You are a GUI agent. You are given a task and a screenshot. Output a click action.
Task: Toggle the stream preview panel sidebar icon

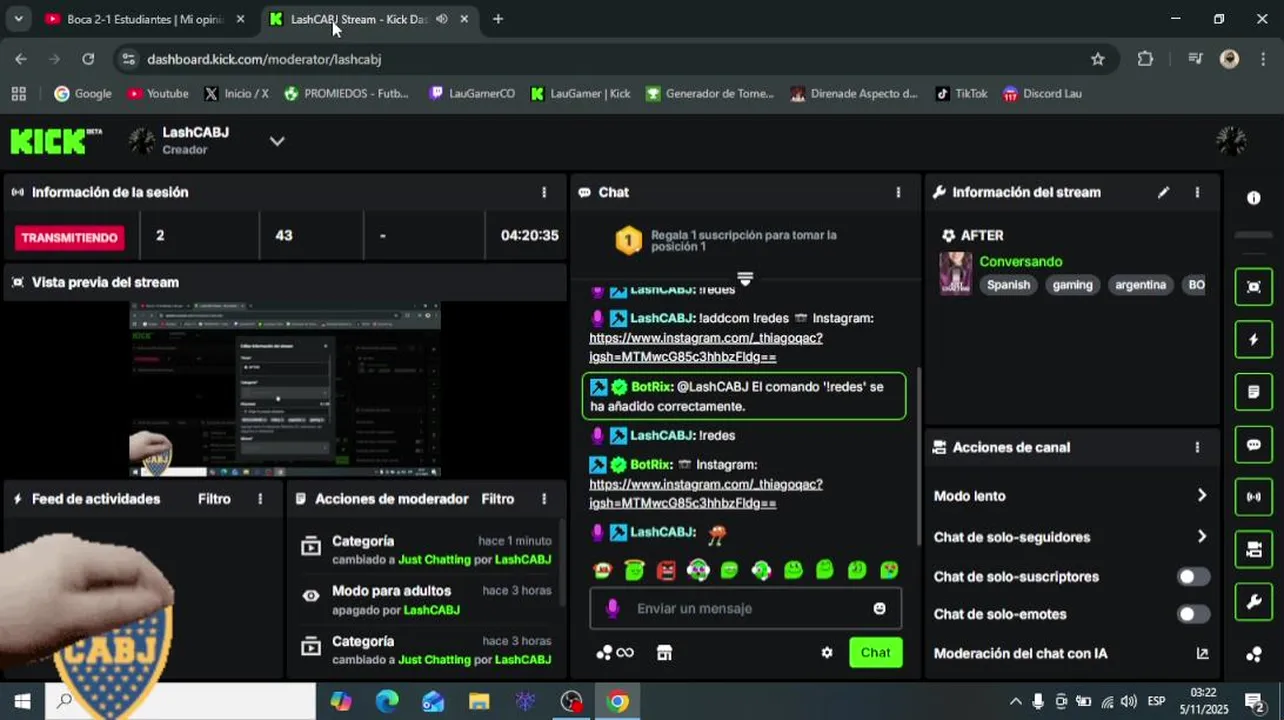[x=1254, y=287]
